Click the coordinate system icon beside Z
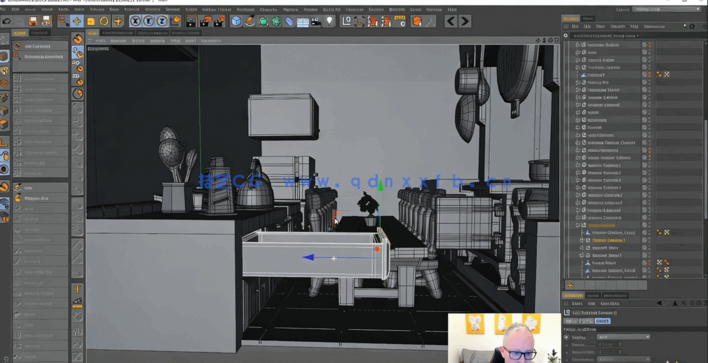The width and height of the screenshot is (708, 363). tap(176, 21)
